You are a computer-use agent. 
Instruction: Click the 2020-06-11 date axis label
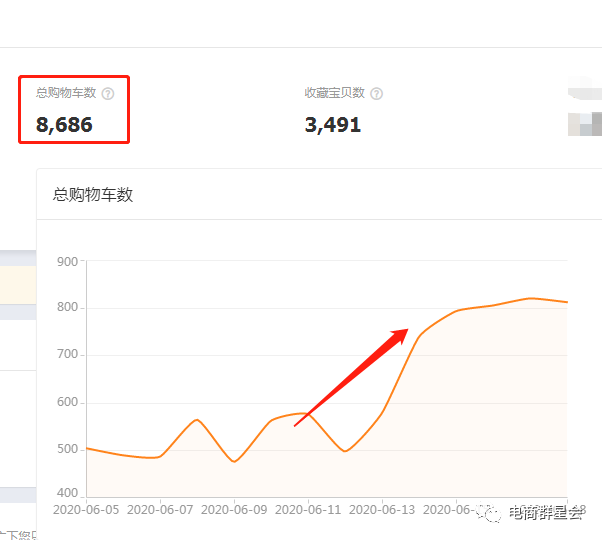click(x=308, y=510)
